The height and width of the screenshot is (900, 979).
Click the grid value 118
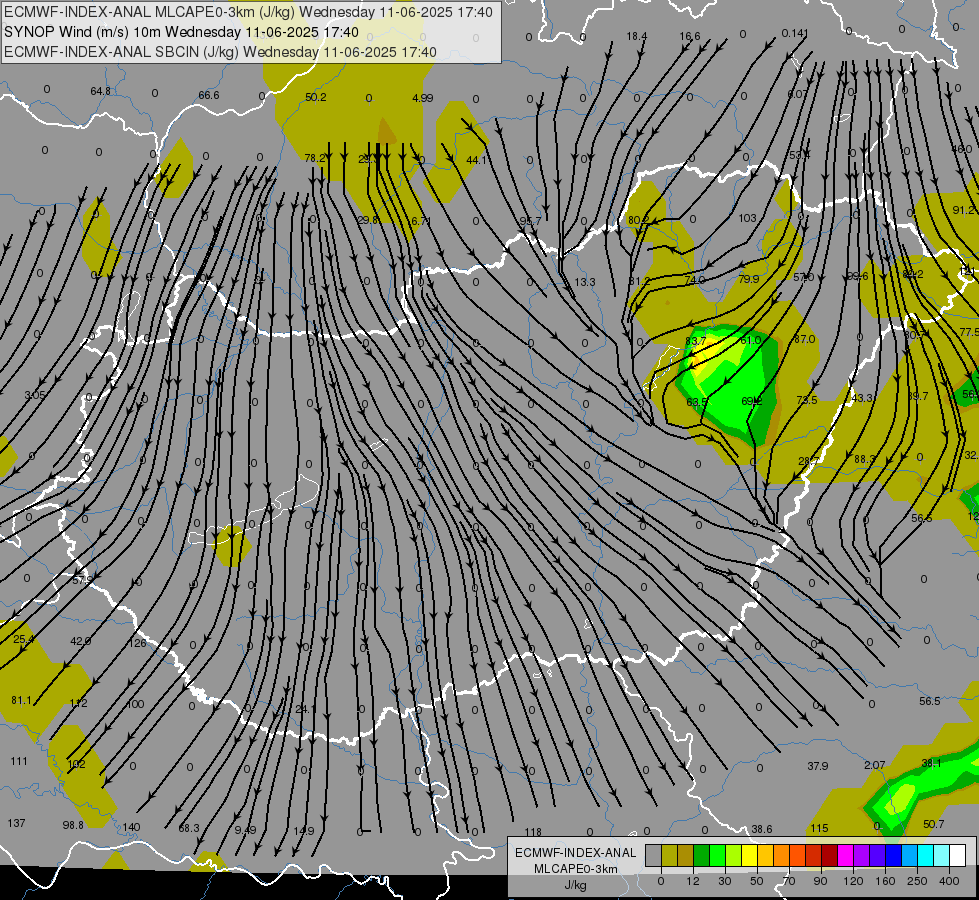click(533, 832)
